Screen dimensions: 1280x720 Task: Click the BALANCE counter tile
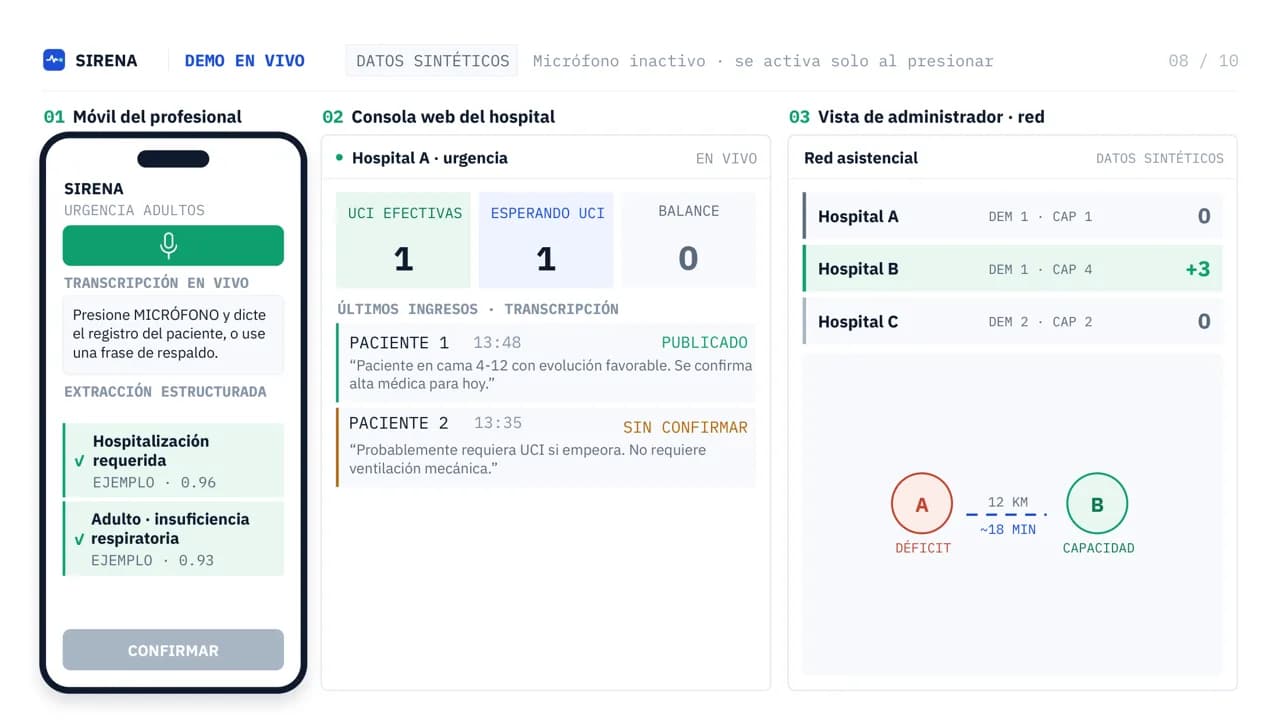click(x=688, y=240)
